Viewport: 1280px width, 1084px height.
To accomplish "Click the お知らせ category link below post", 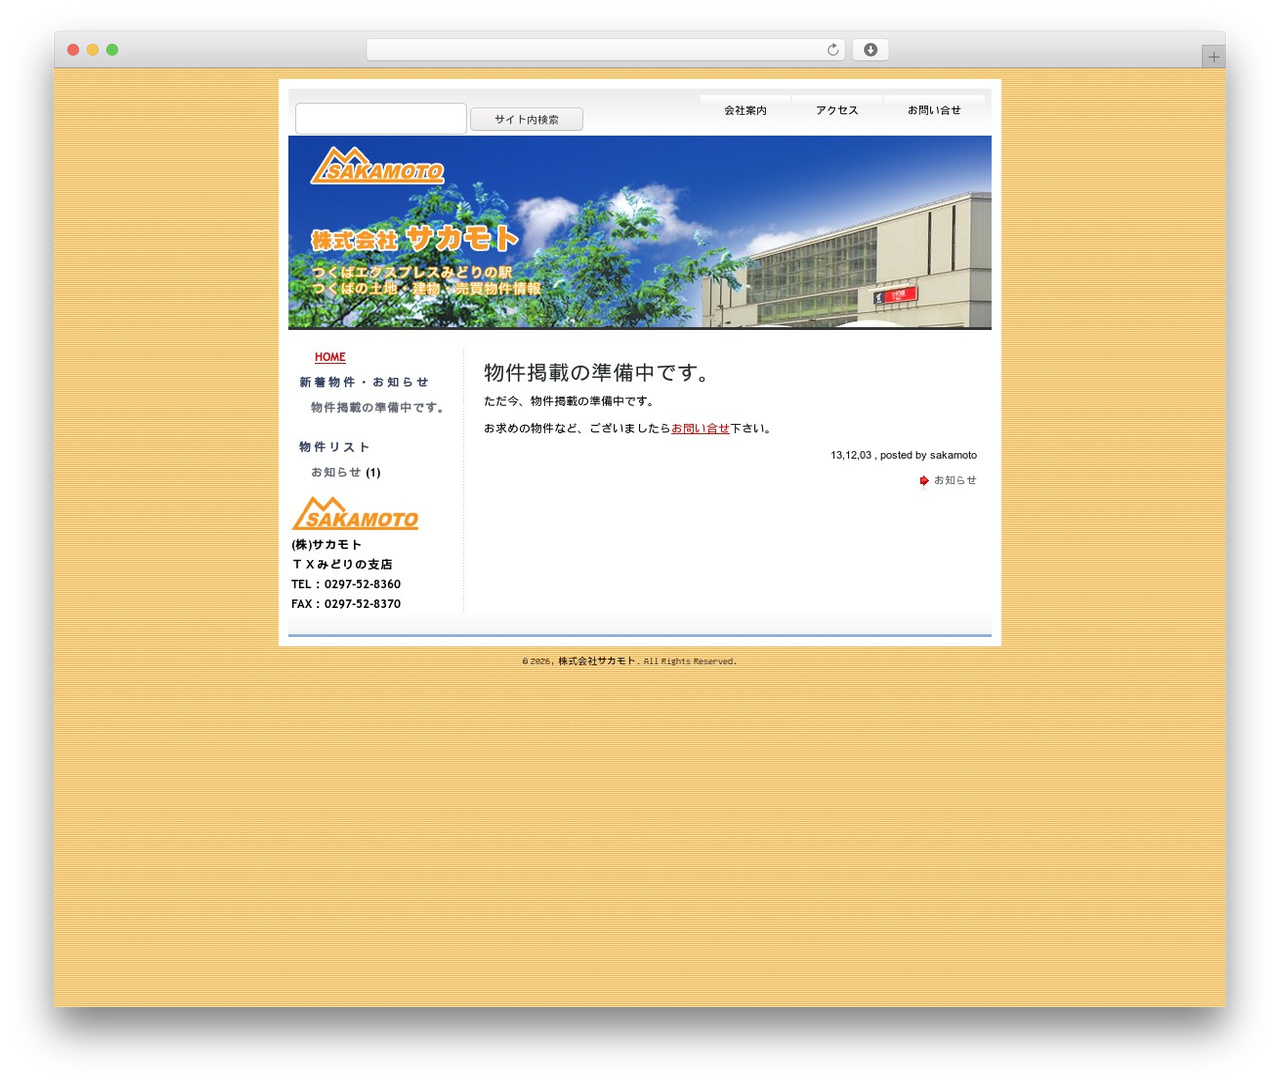I will [955, 481].
